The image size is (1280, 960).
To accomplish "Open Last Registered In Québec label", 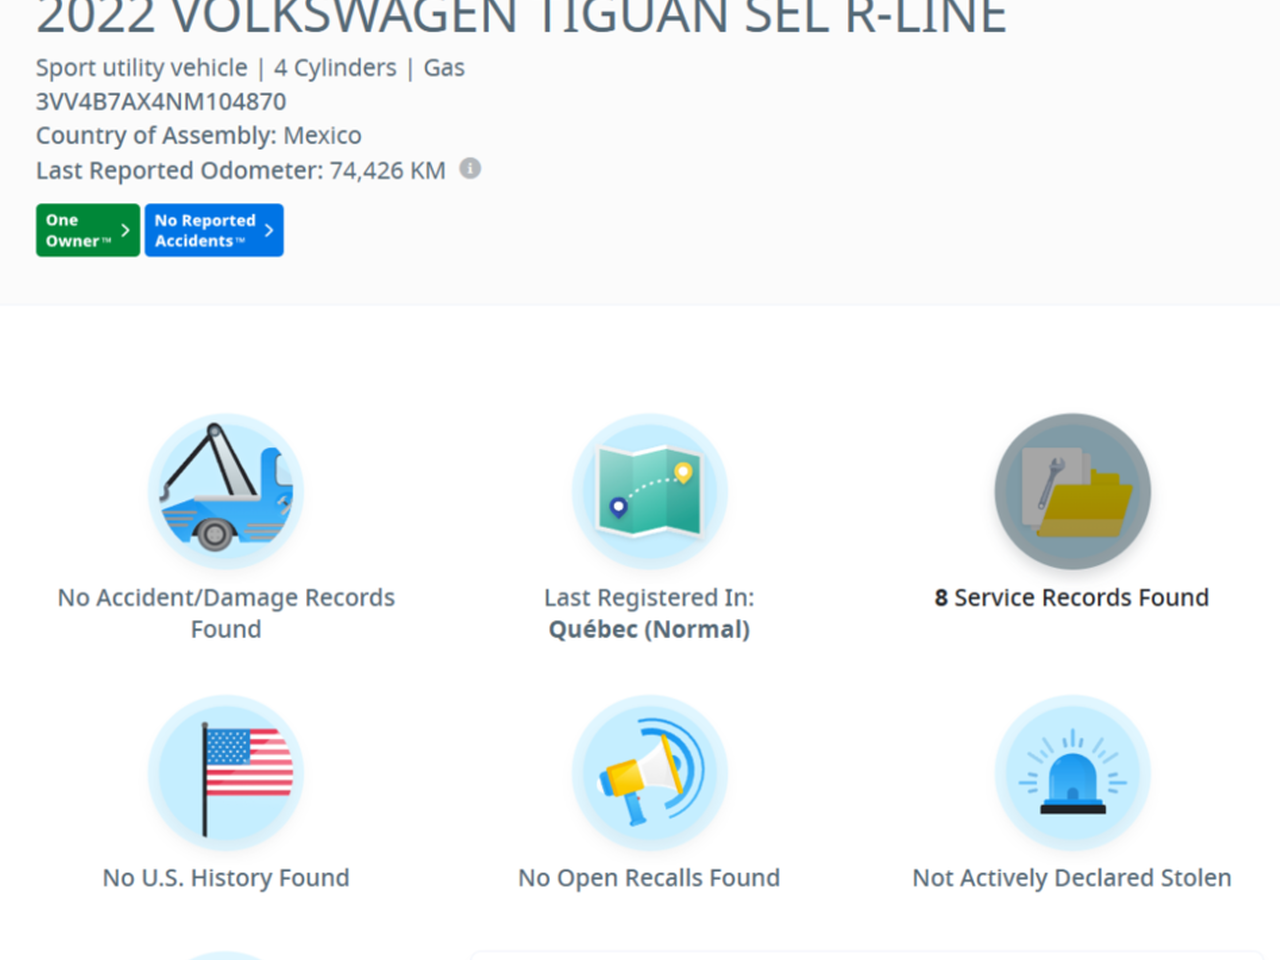I will pos(649,613).
